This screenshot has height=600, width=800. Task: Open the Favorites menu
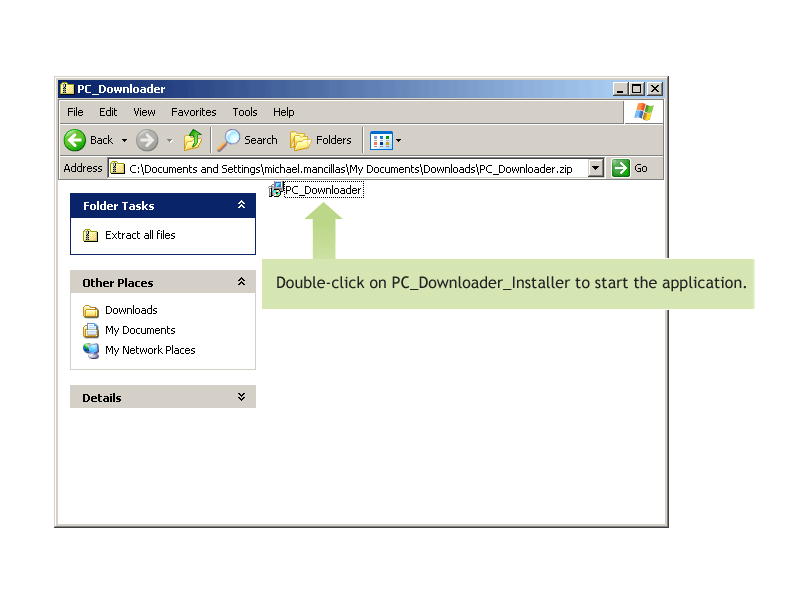click(193, 112)
